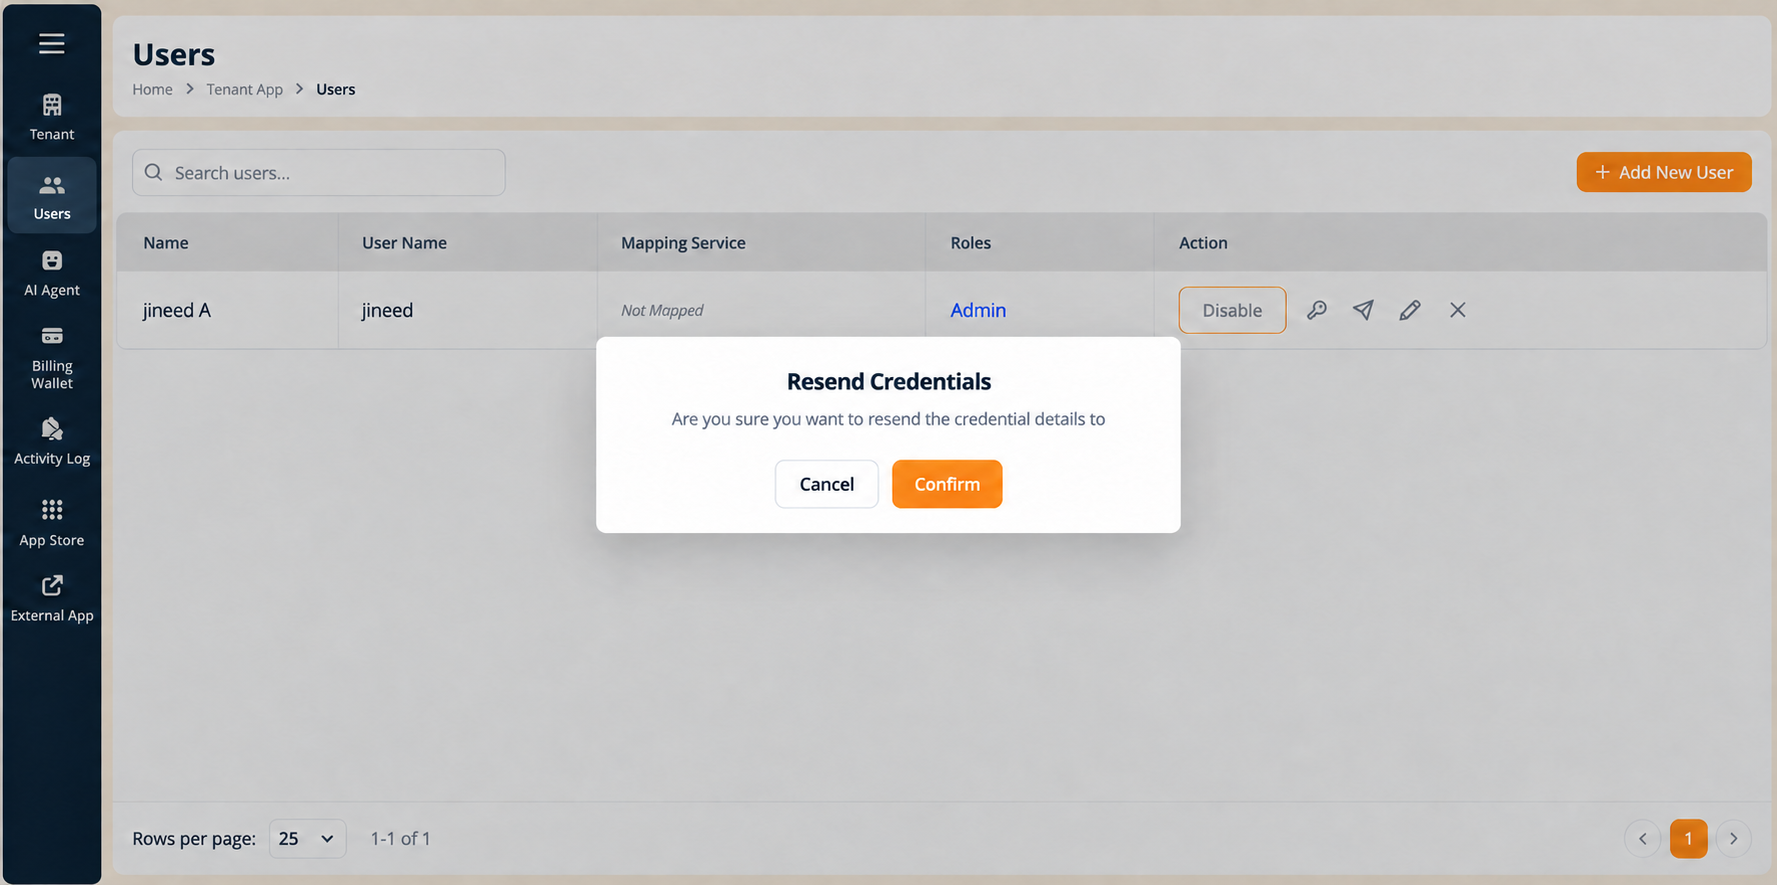Click the 'Resend Credentials' dialog title
The image size is (1777, 885).
tap(888, 381)
